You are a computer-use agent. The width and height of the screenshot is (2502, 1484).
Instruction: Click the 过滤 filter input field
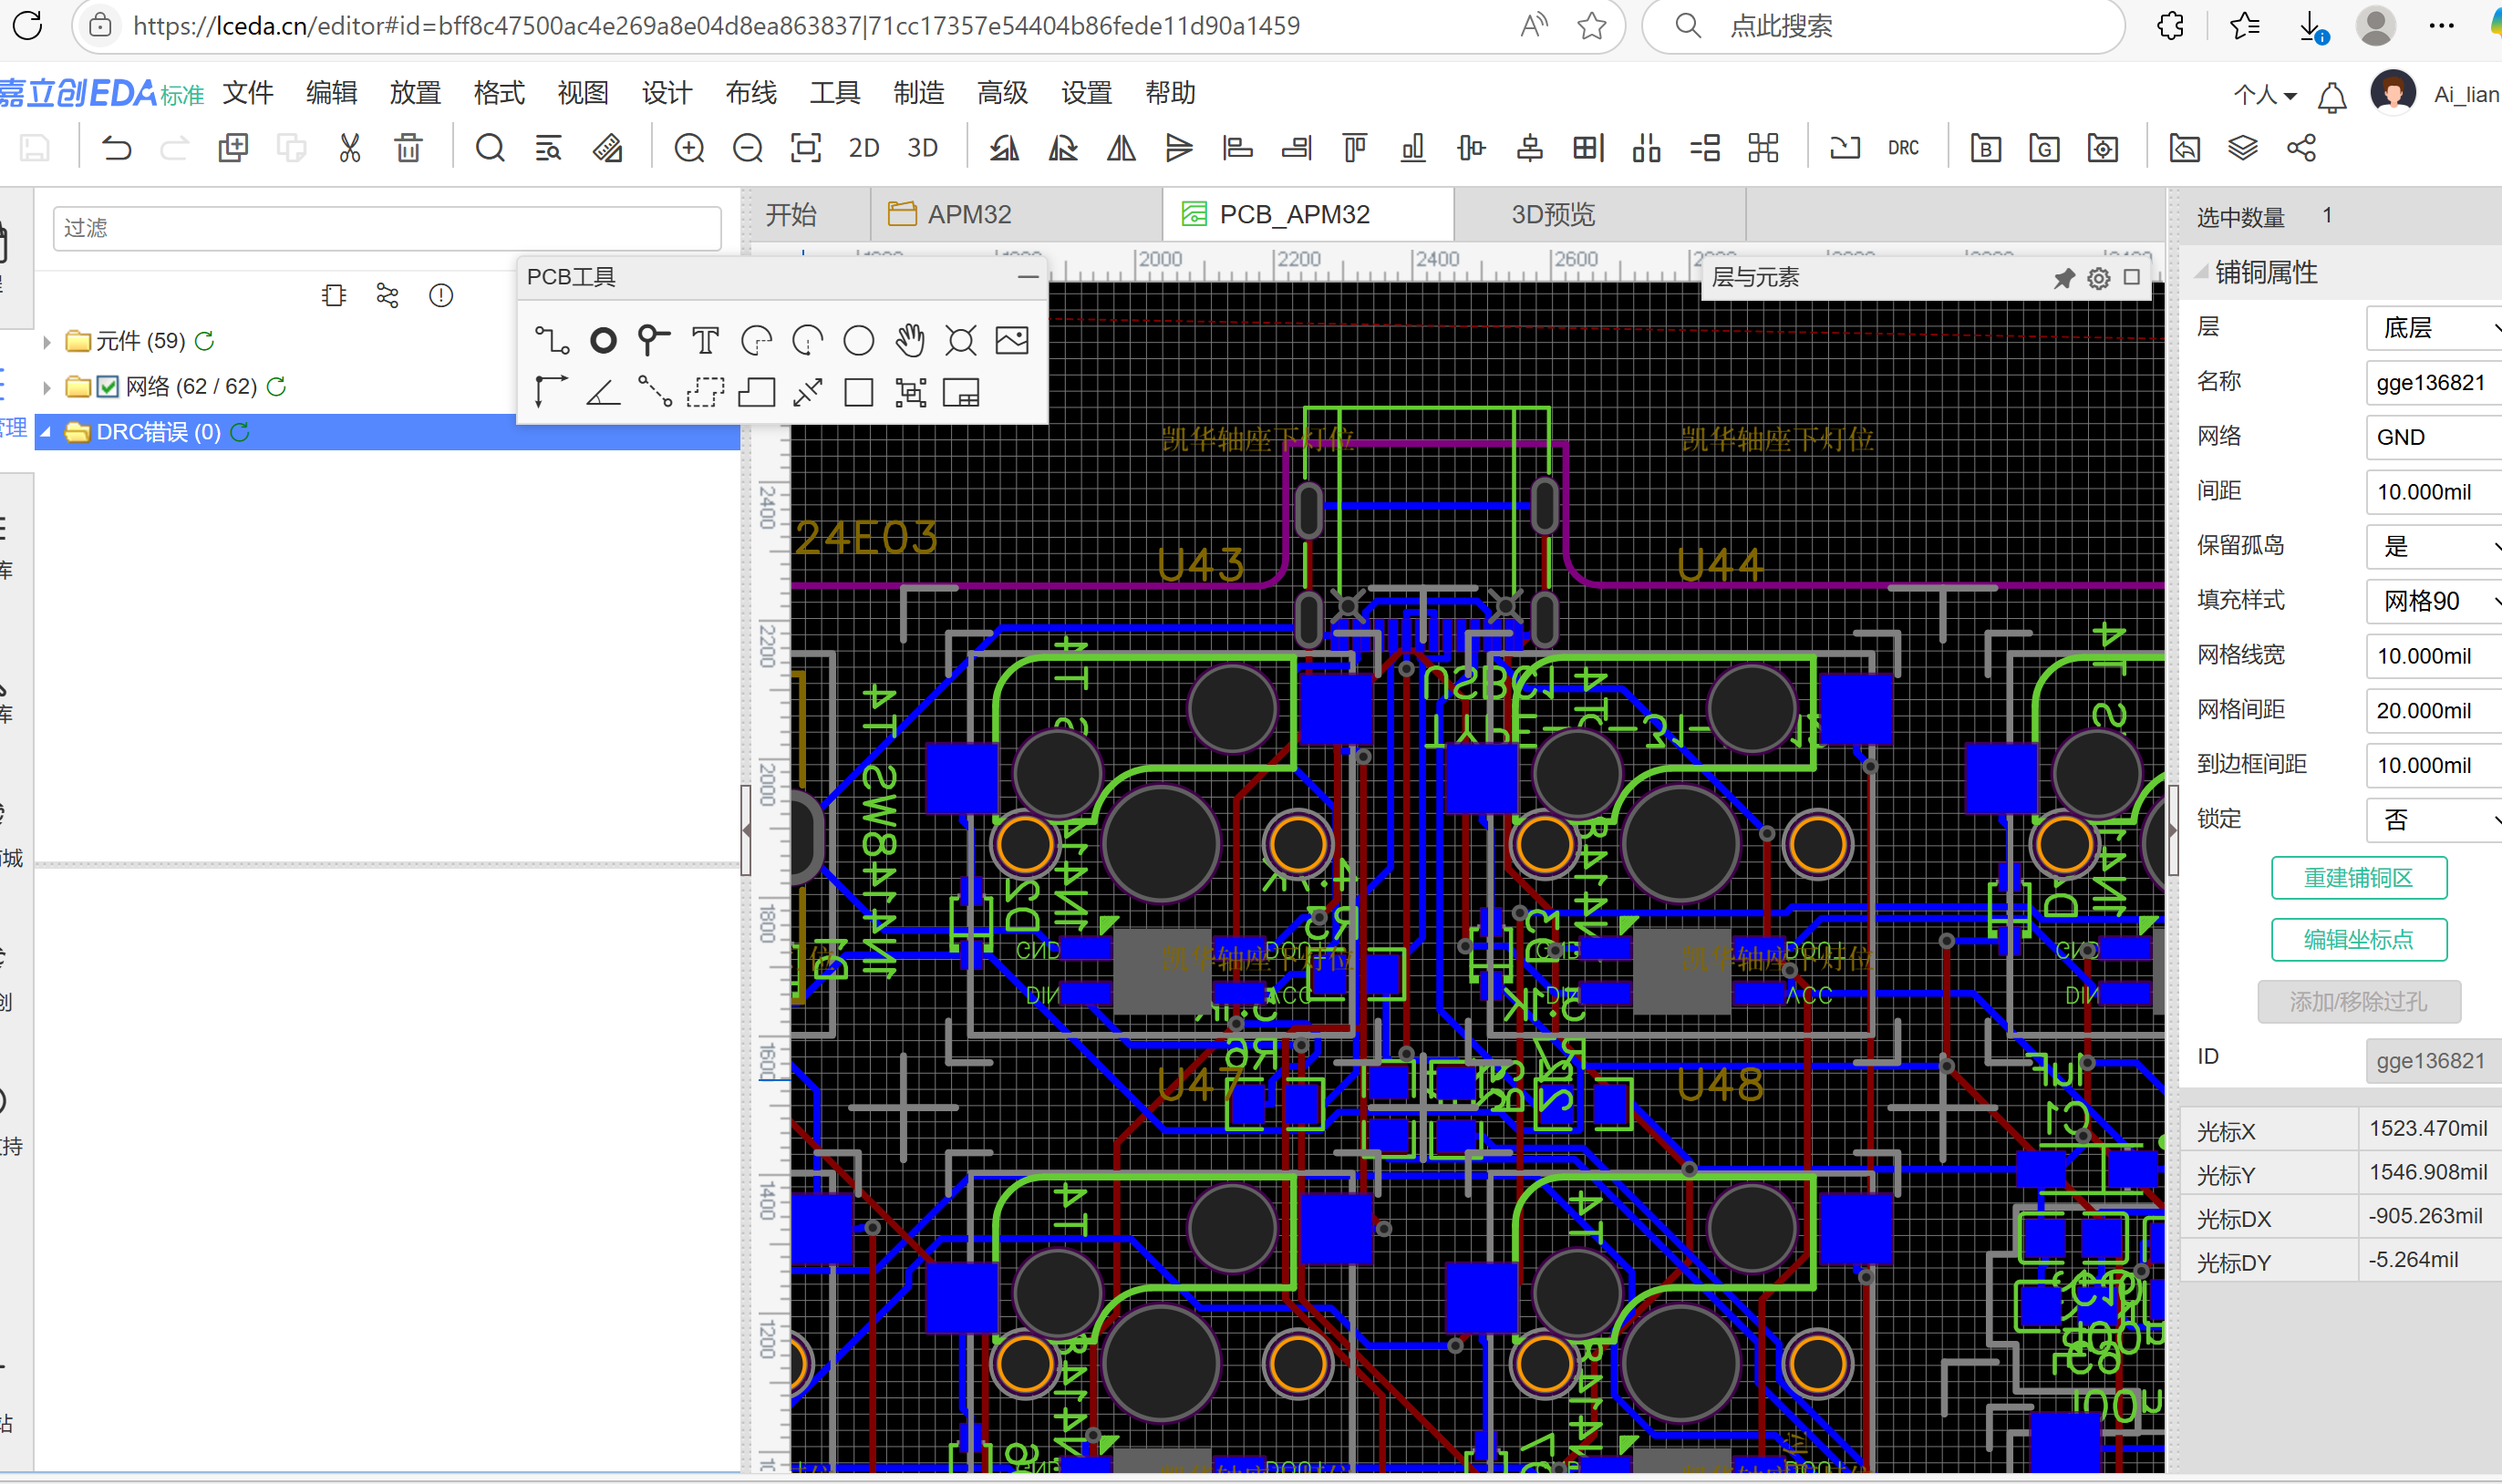(x=386, y=228)
